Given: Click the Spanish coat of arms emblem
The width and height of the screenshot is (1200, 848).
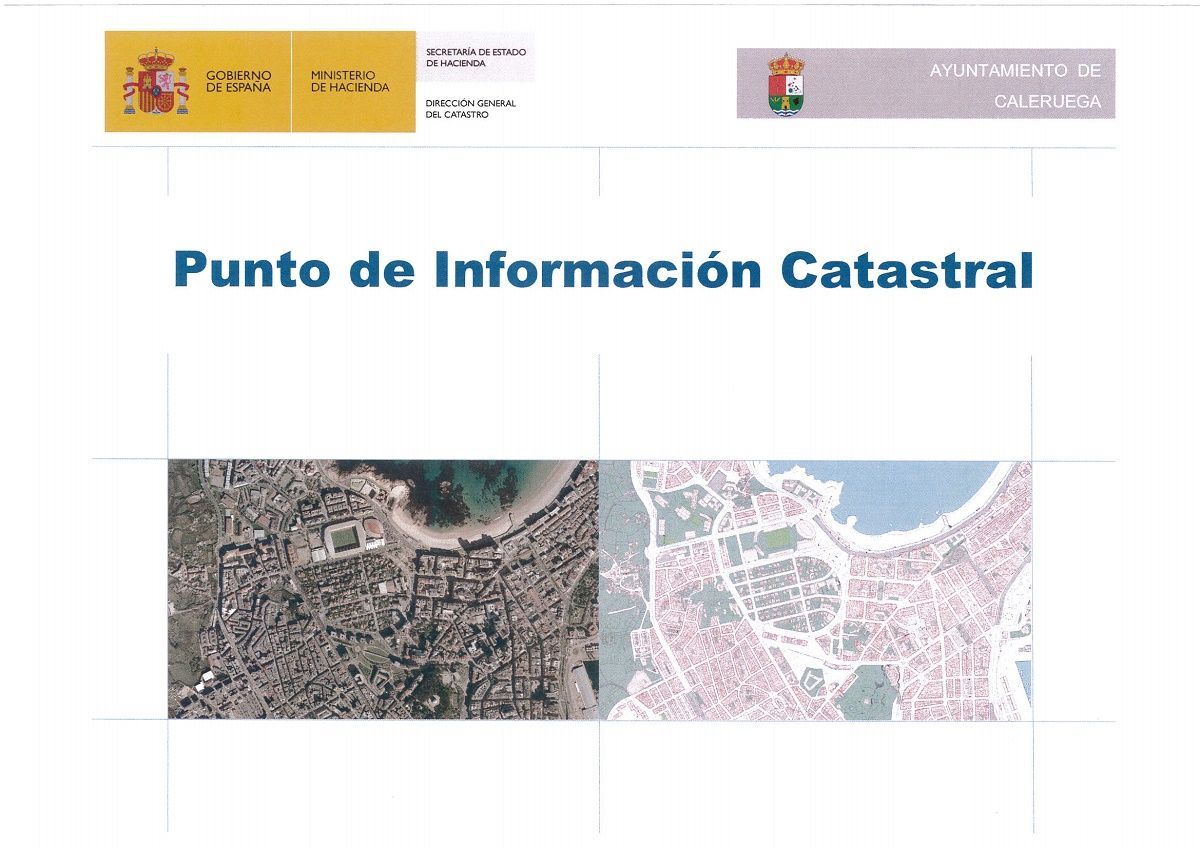Looking at the screenshot, I should pos(155,82).
